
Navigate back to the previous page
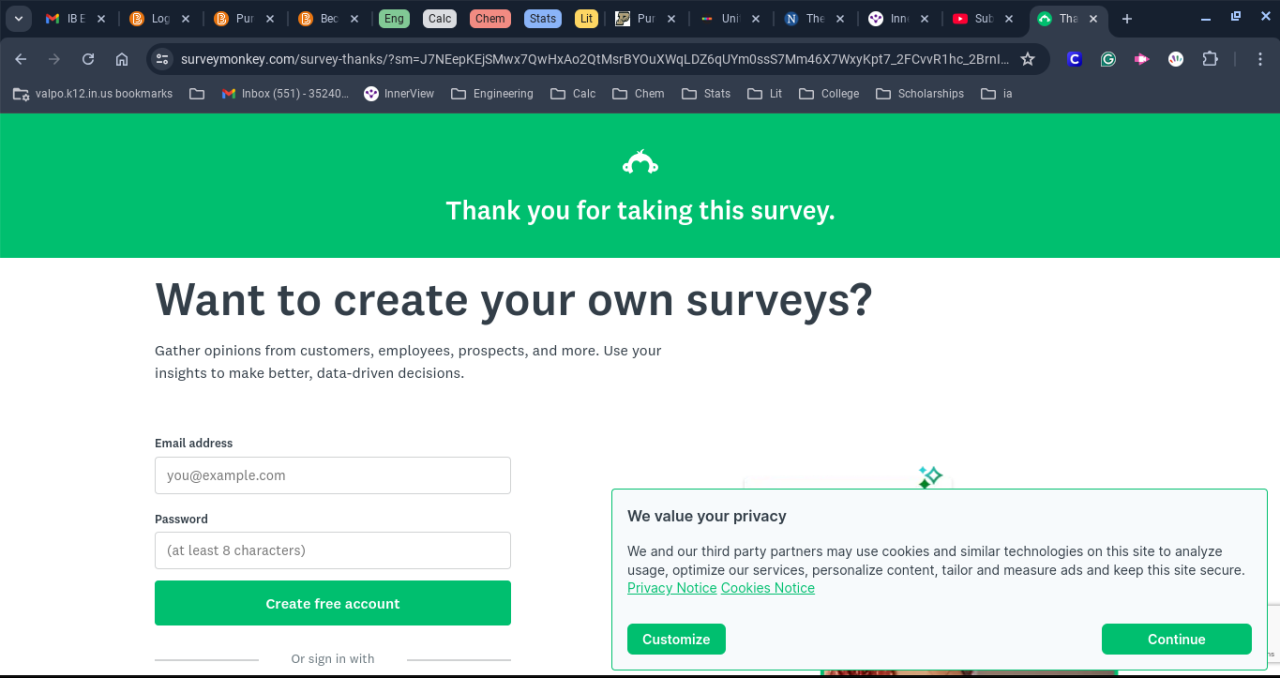[x=21, y=59]
